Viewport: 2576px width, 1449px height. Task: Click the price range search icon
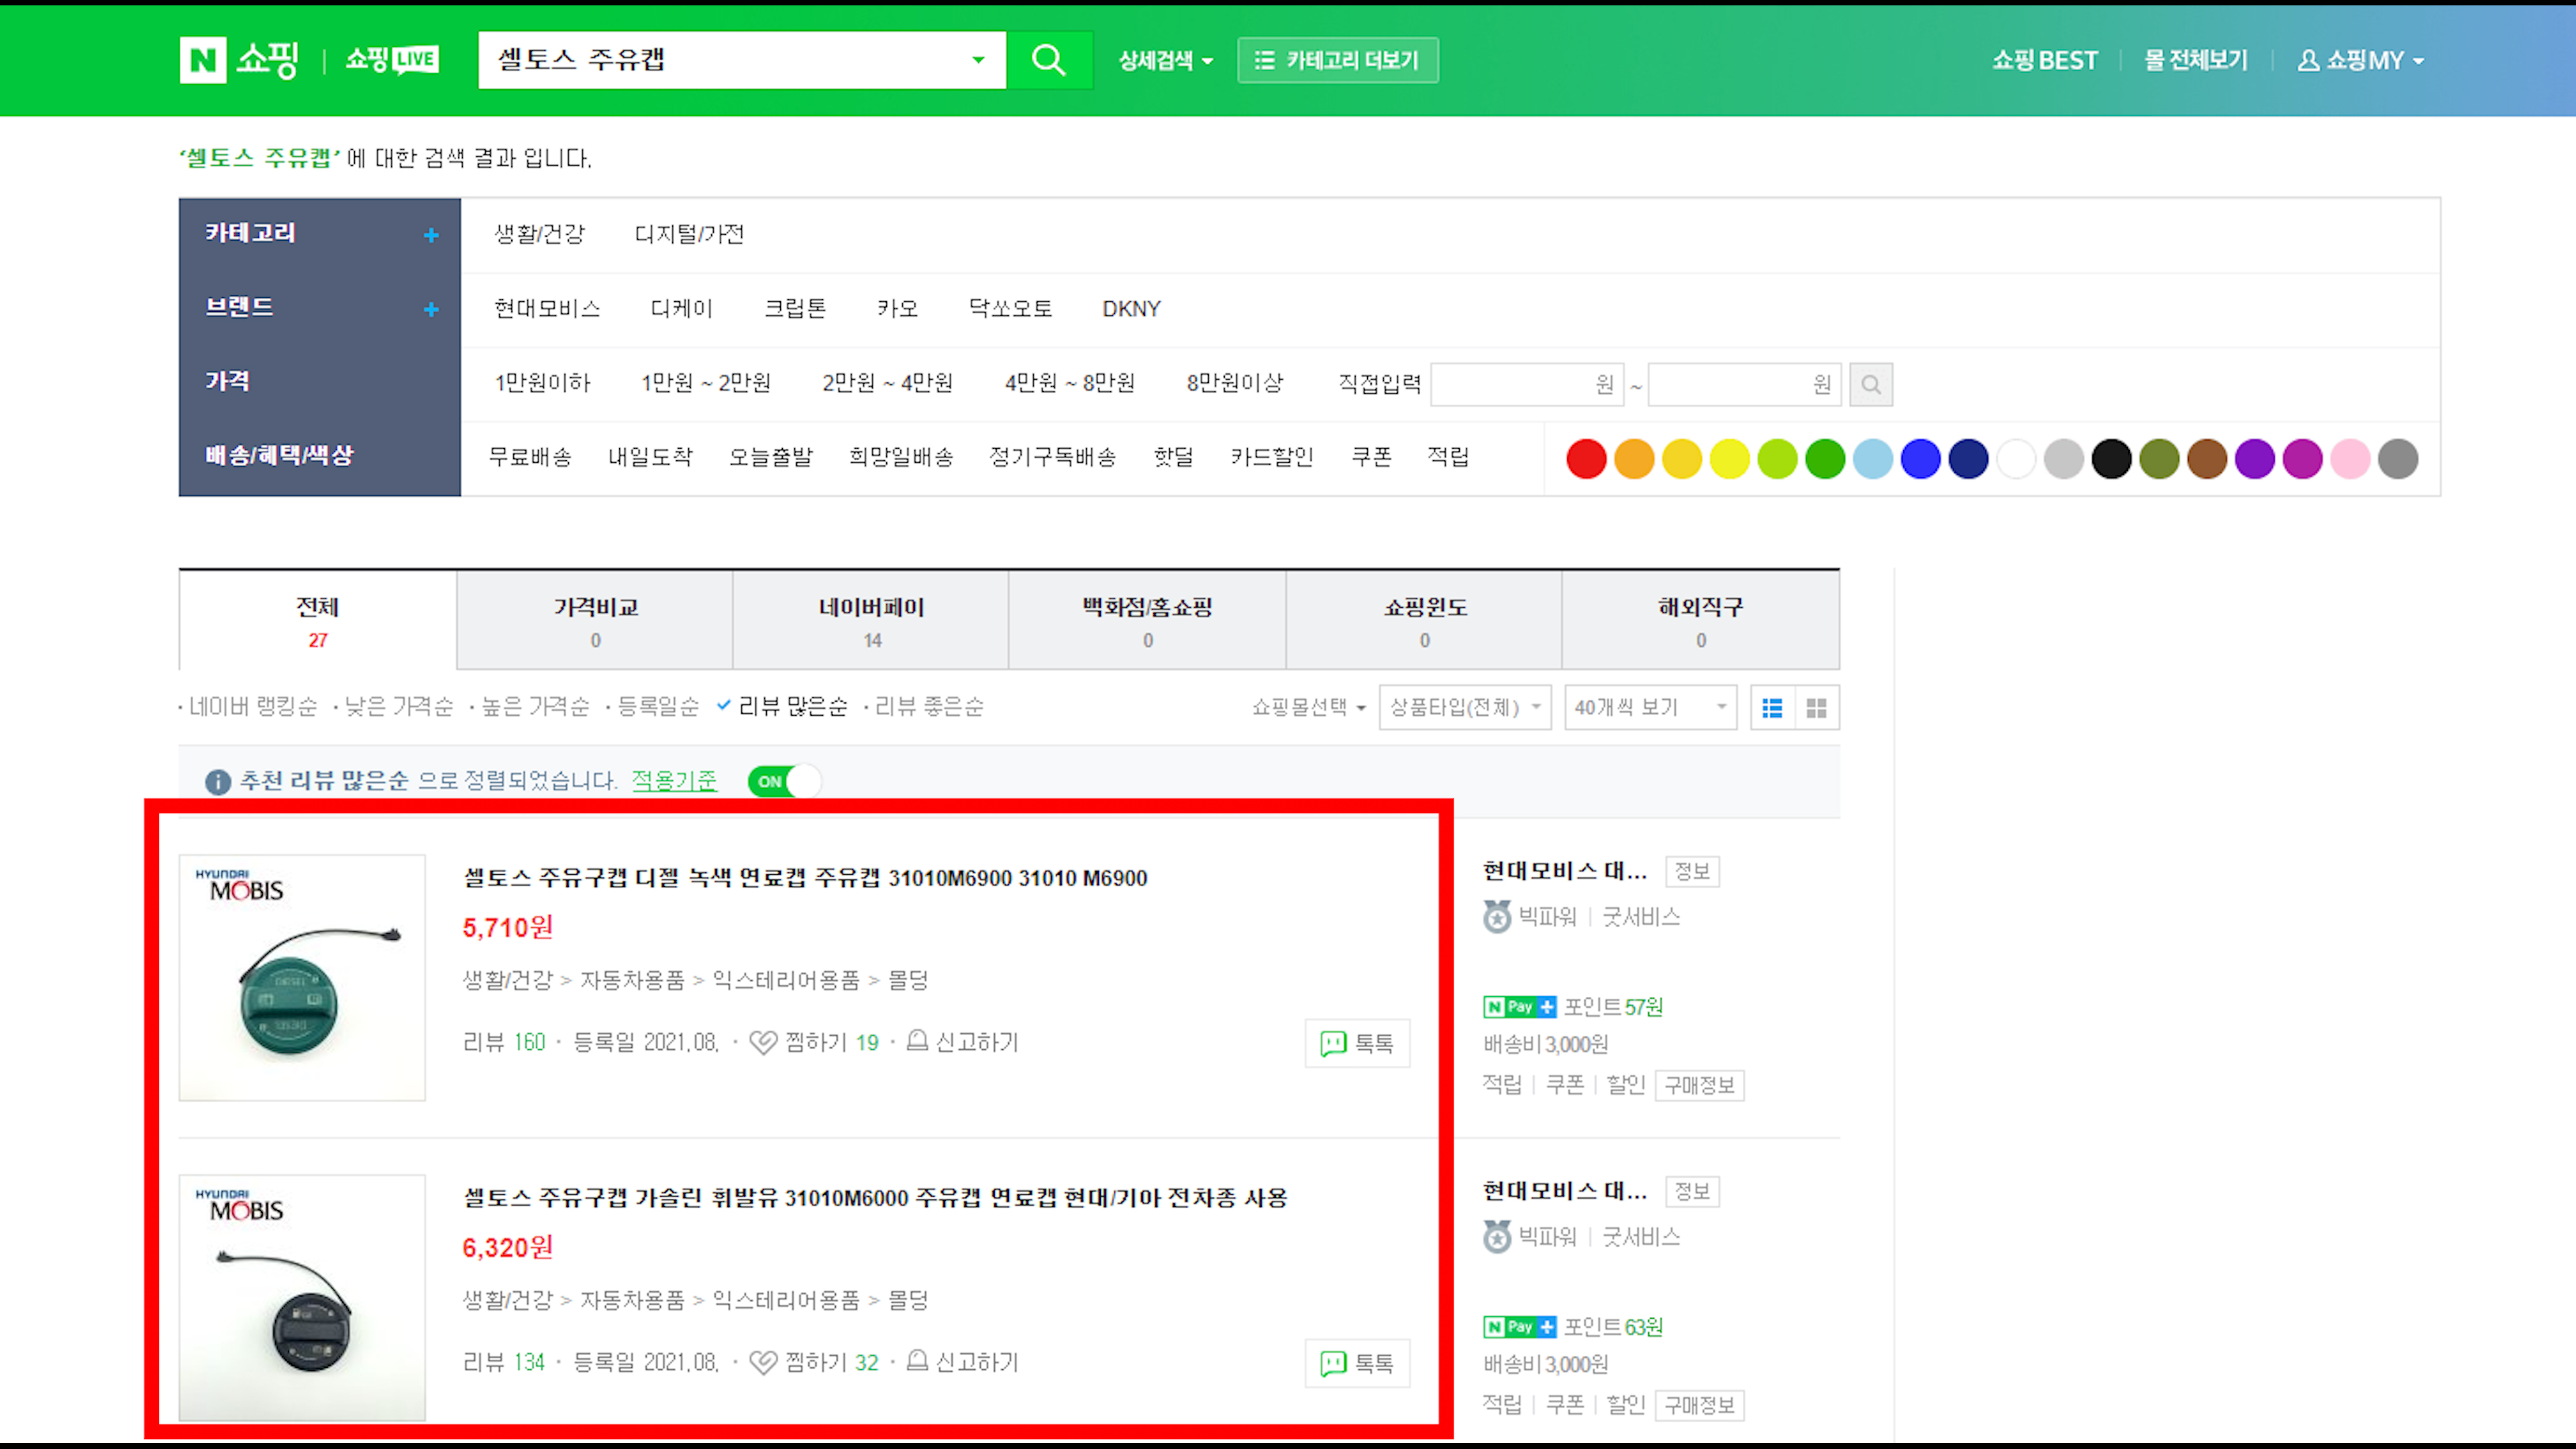point(1870,385)
